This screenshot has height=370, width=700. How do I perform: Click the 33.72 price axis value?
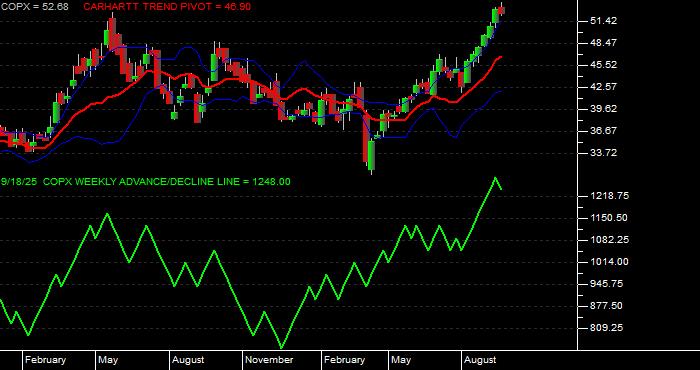tap(603, 153)
